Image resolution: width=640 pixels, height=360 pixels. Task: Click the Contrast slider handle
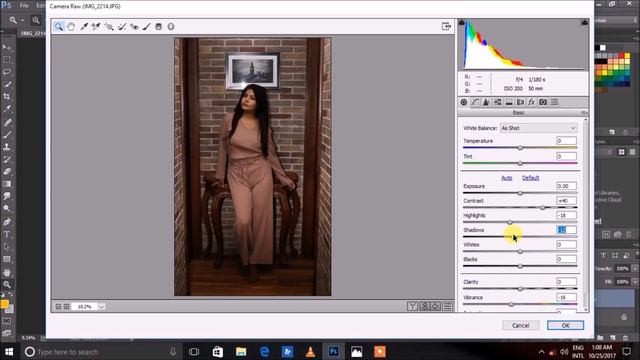(542, 207)
